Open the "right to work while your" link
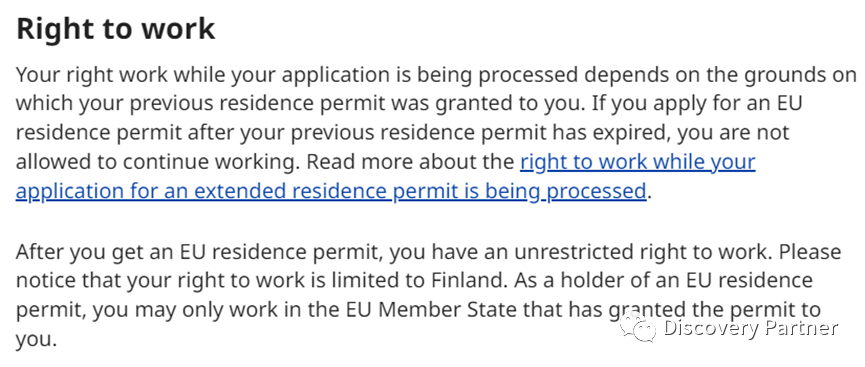Image resolution: width=865 pixels, height=367 pixels. coord(637,162)
